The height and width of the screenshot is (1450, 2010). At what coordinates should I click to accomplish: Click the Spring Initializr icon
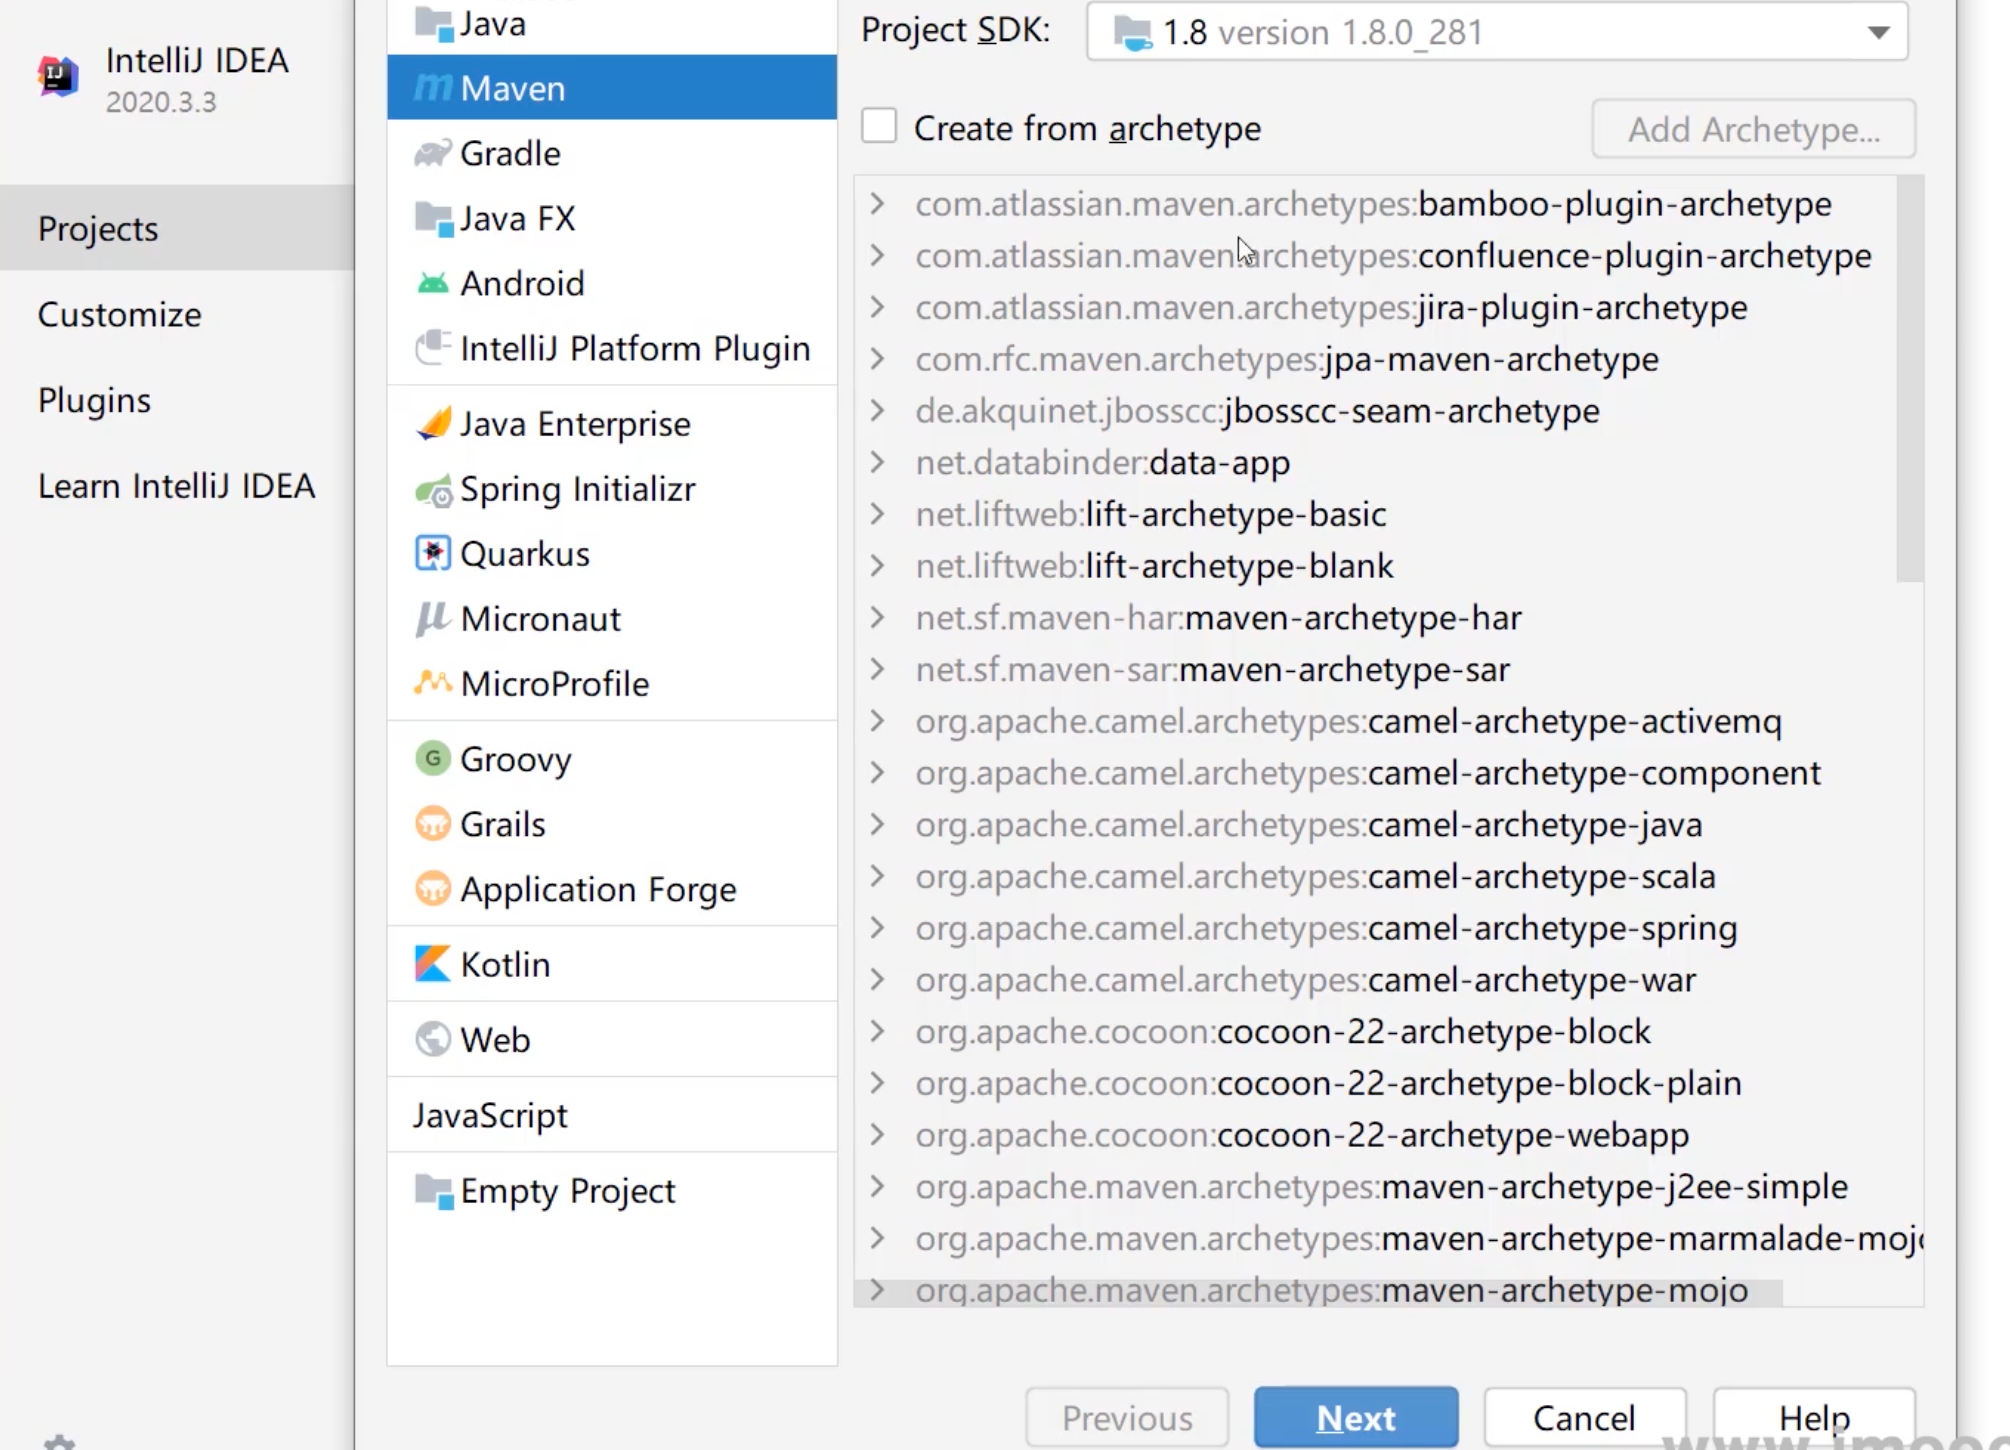(x=433, y=490)
